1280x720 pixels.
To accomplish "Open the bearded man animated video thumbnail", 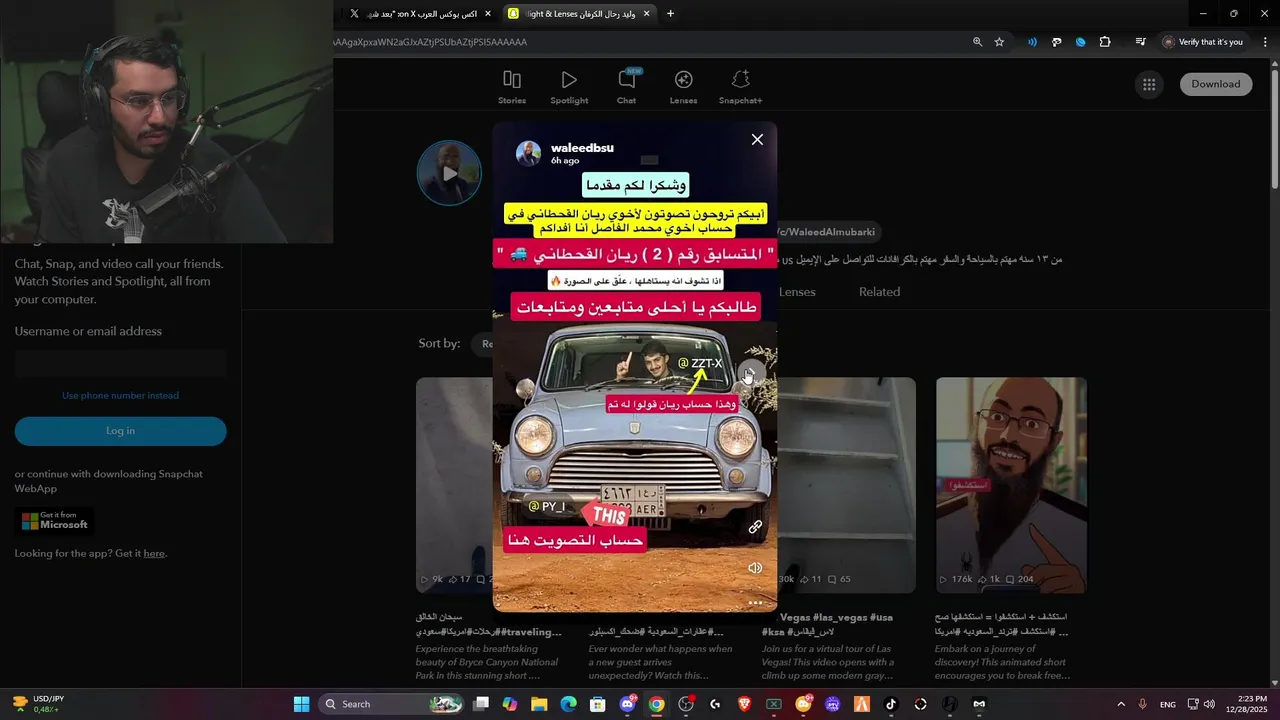I will 1011,485.
